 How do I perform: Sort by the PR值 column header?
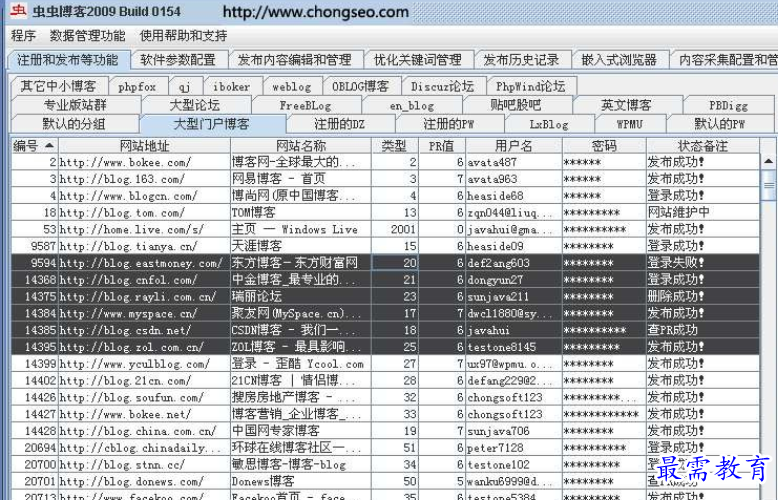pyautogui.click(x=442, y=146)
